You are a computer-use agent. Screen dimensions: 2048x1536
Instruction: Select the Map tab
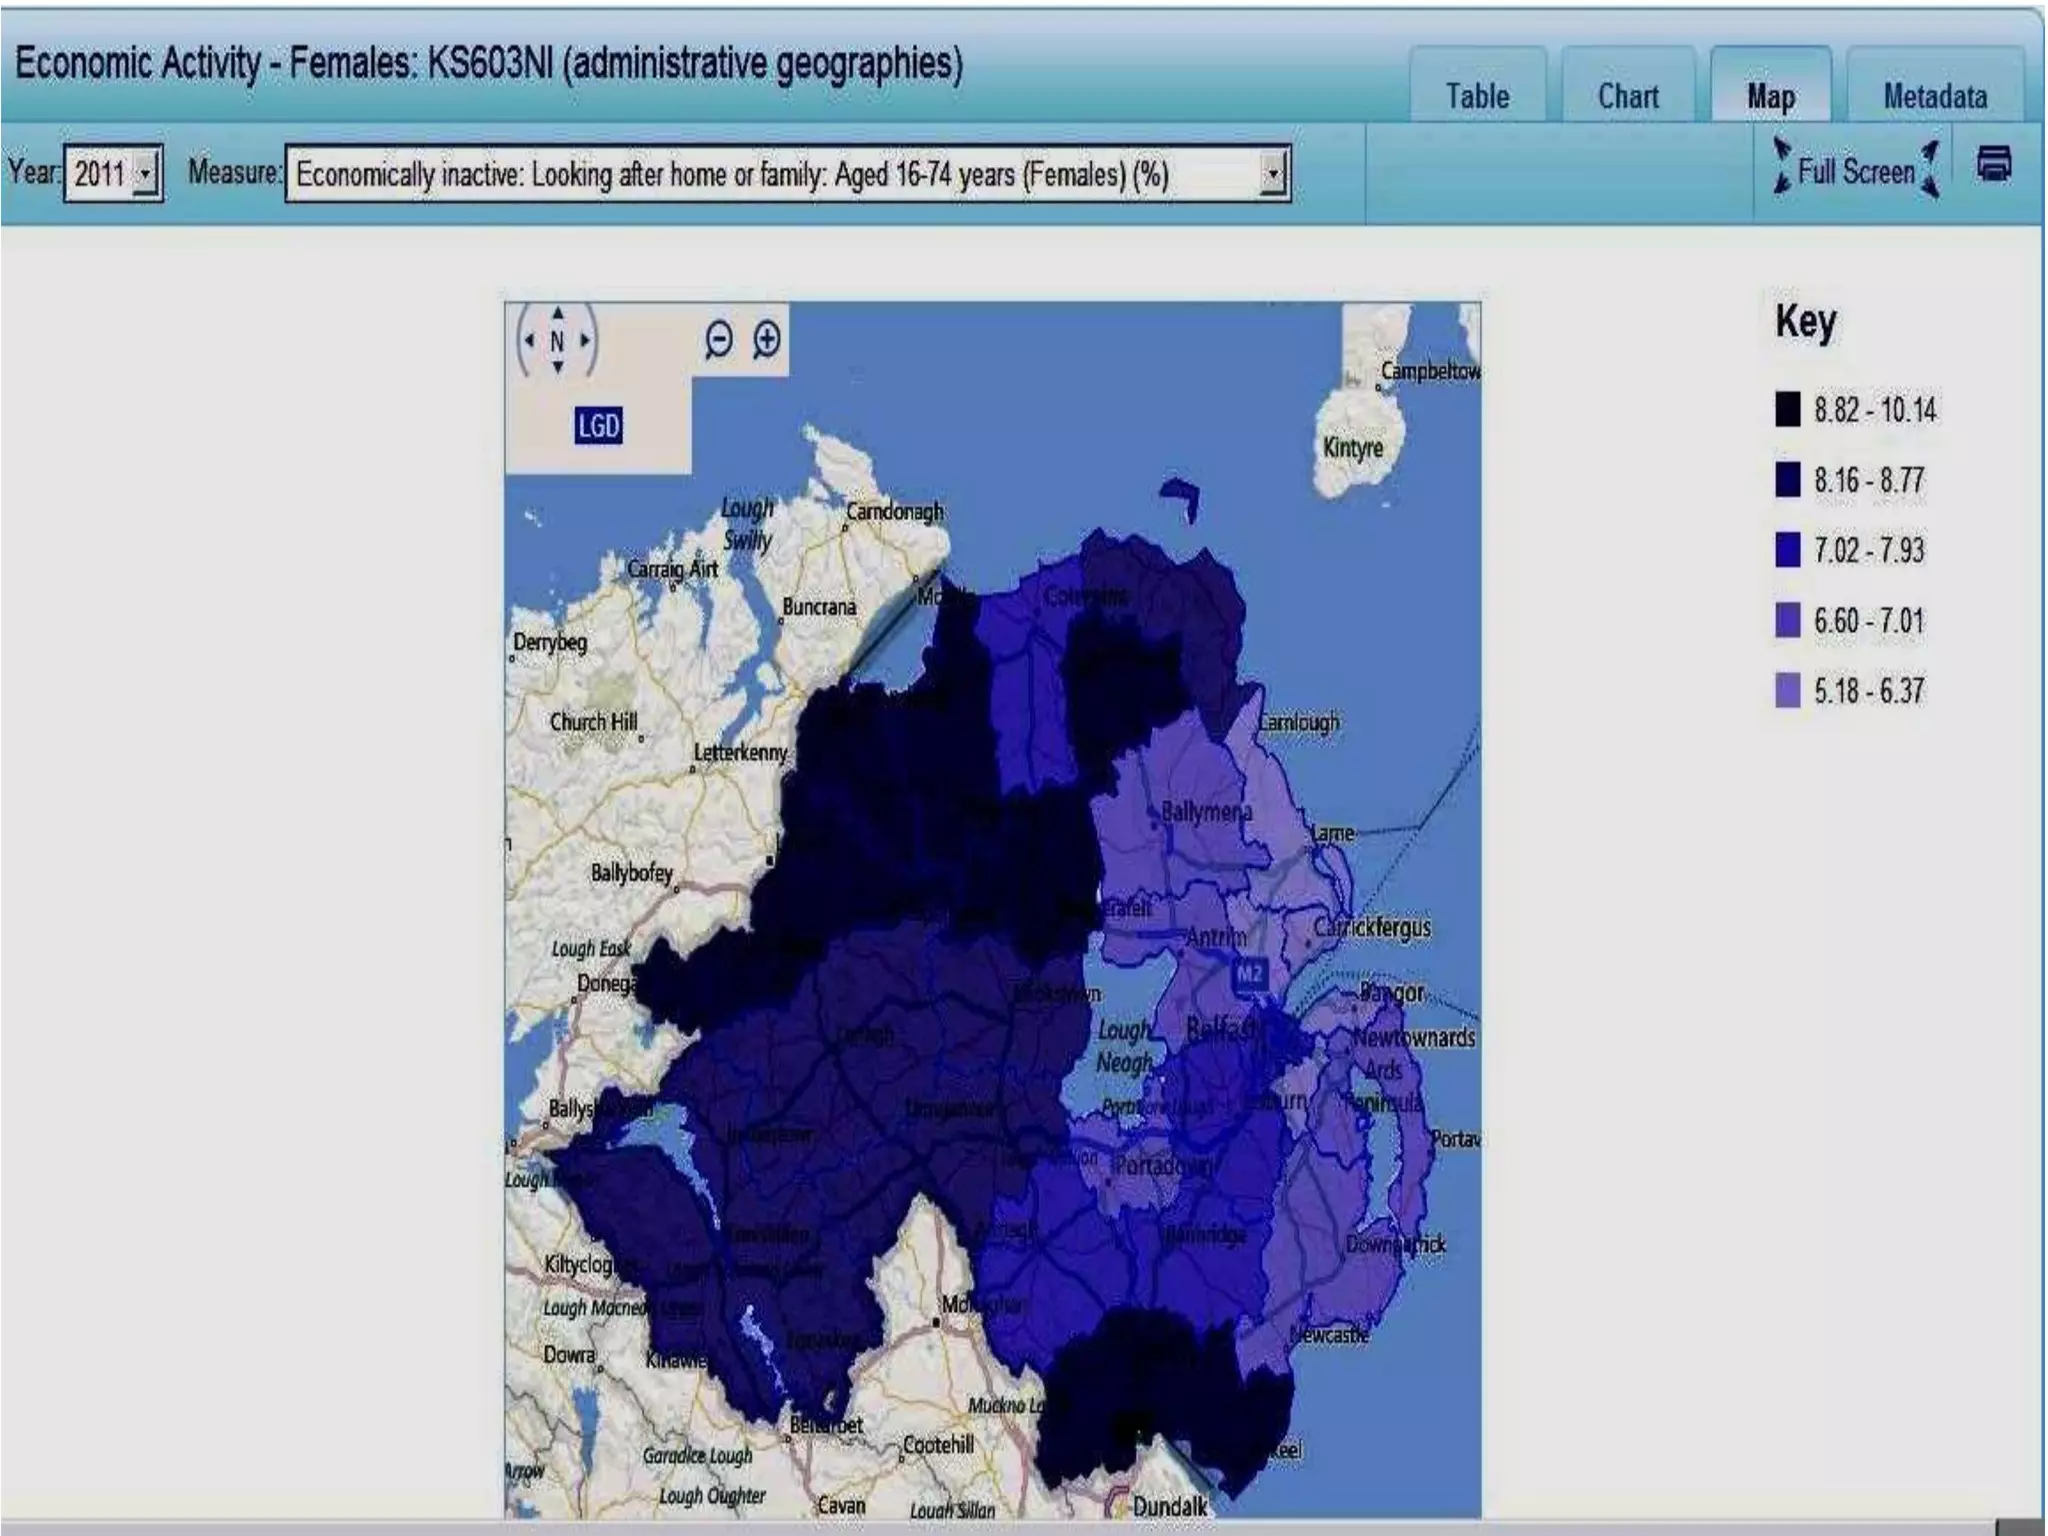click(x=1770, y=96)
